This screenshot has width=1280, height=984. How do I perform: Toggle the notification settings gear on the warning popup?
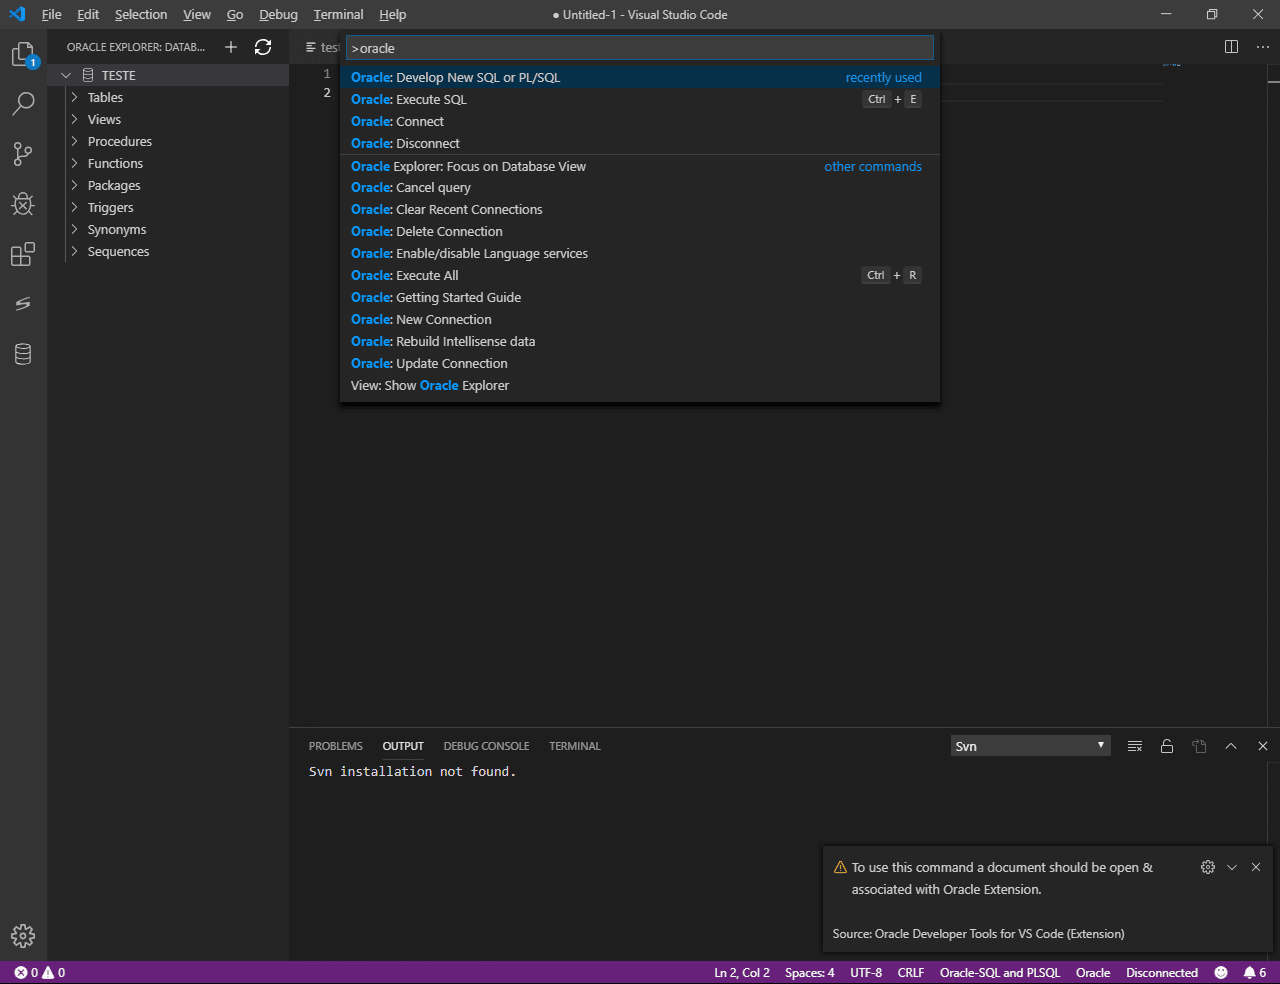coord(1207,867)
